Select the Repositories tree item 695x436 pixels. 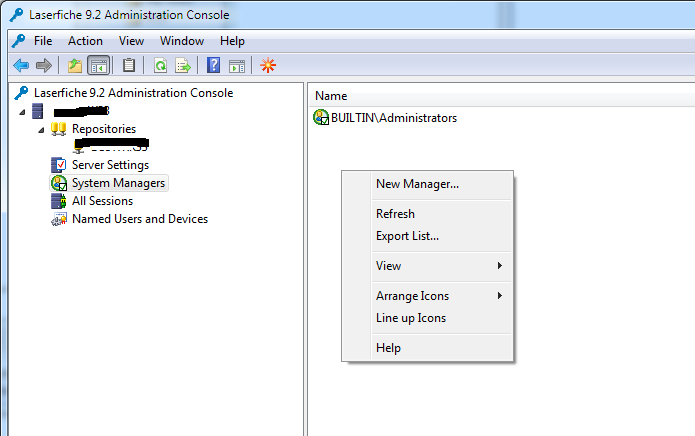click(x=104, y=129)
